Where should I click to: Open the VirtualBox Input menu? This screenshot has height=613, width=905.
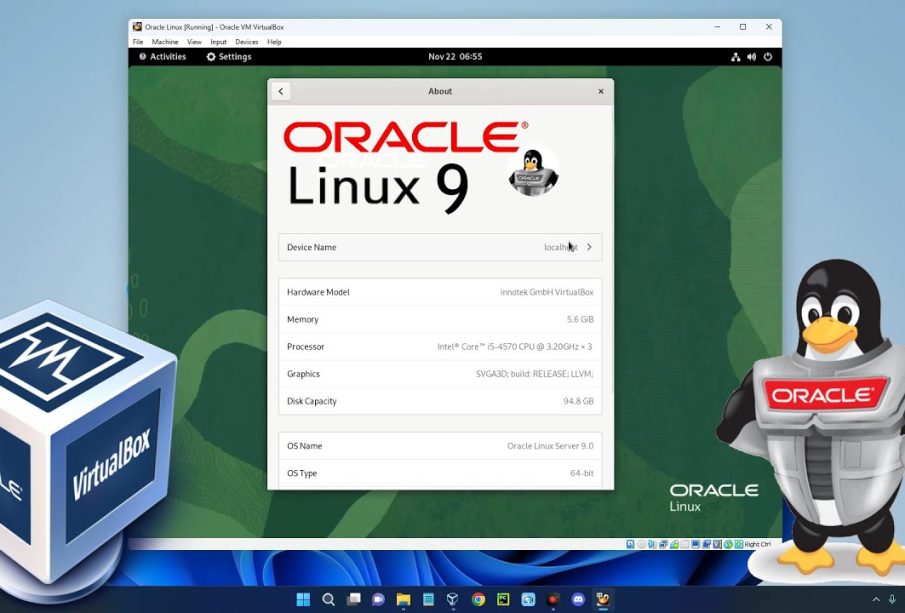[218, 42]
